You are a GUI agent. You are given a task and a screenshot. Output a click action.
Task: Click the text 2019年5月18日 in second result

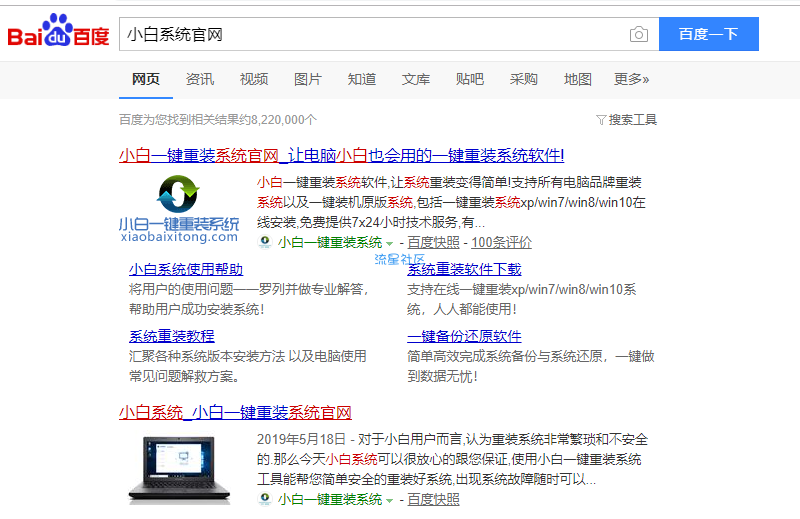(x=301, y=439)
